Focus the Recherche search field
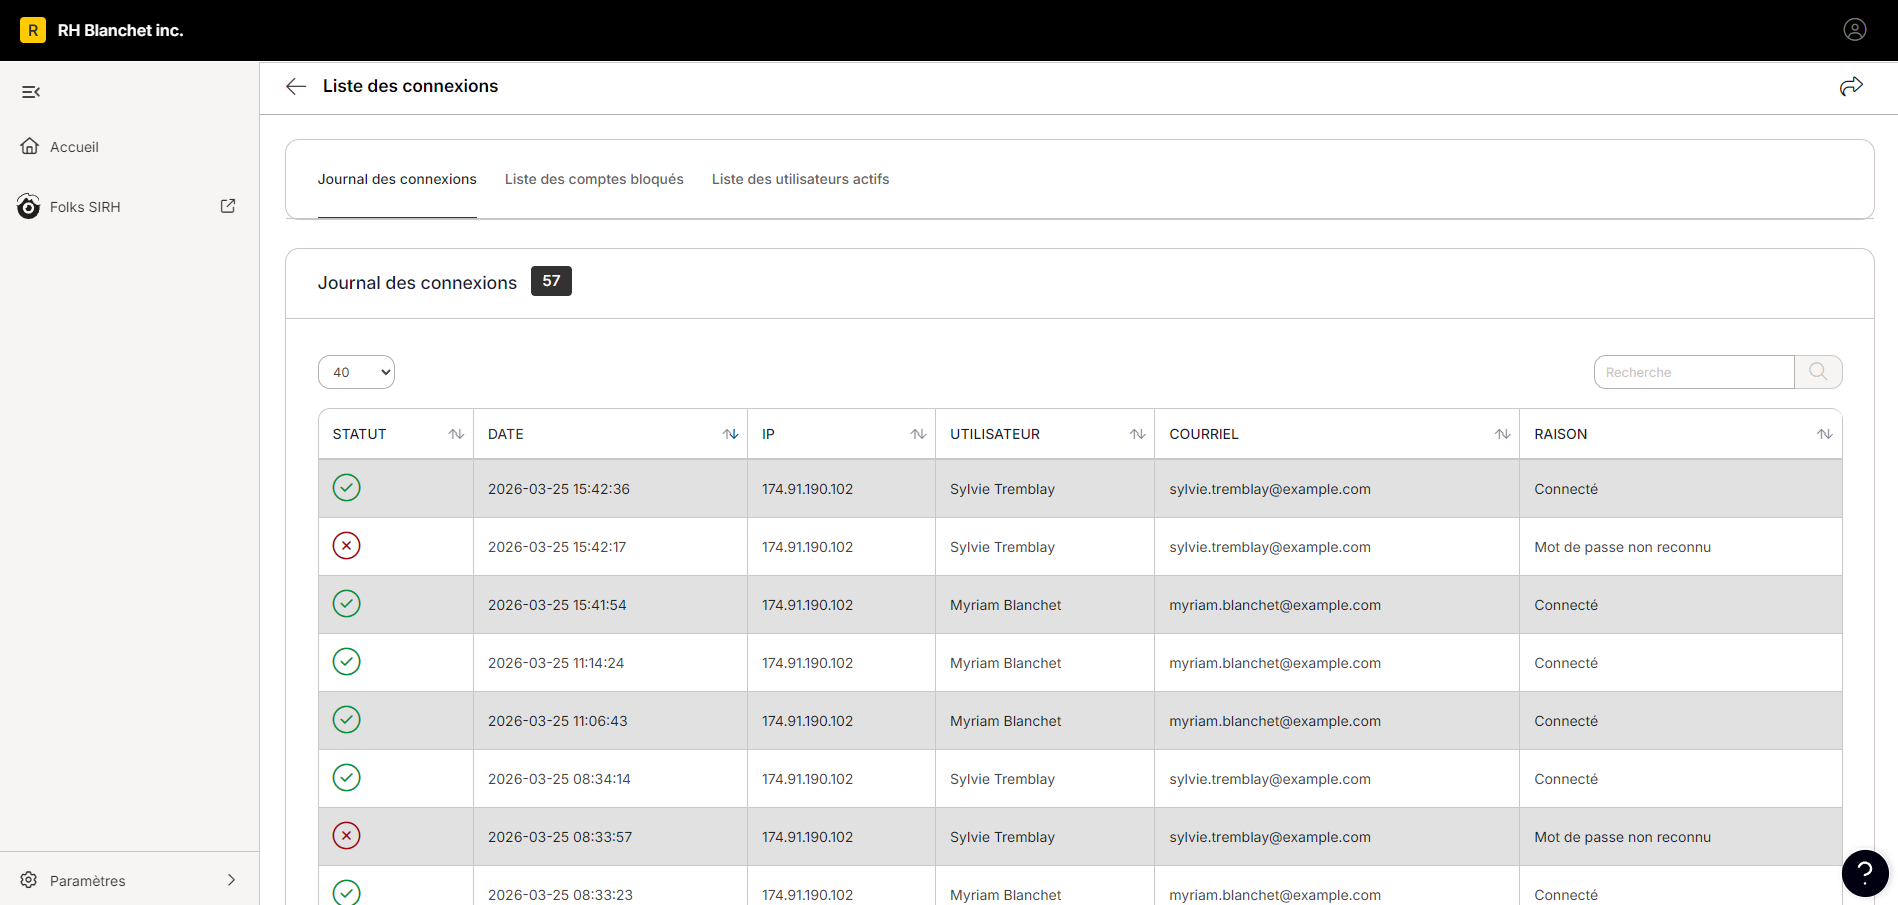Image resolution: width=1898 pixels, height=905 pixels. click(1694, 372)
